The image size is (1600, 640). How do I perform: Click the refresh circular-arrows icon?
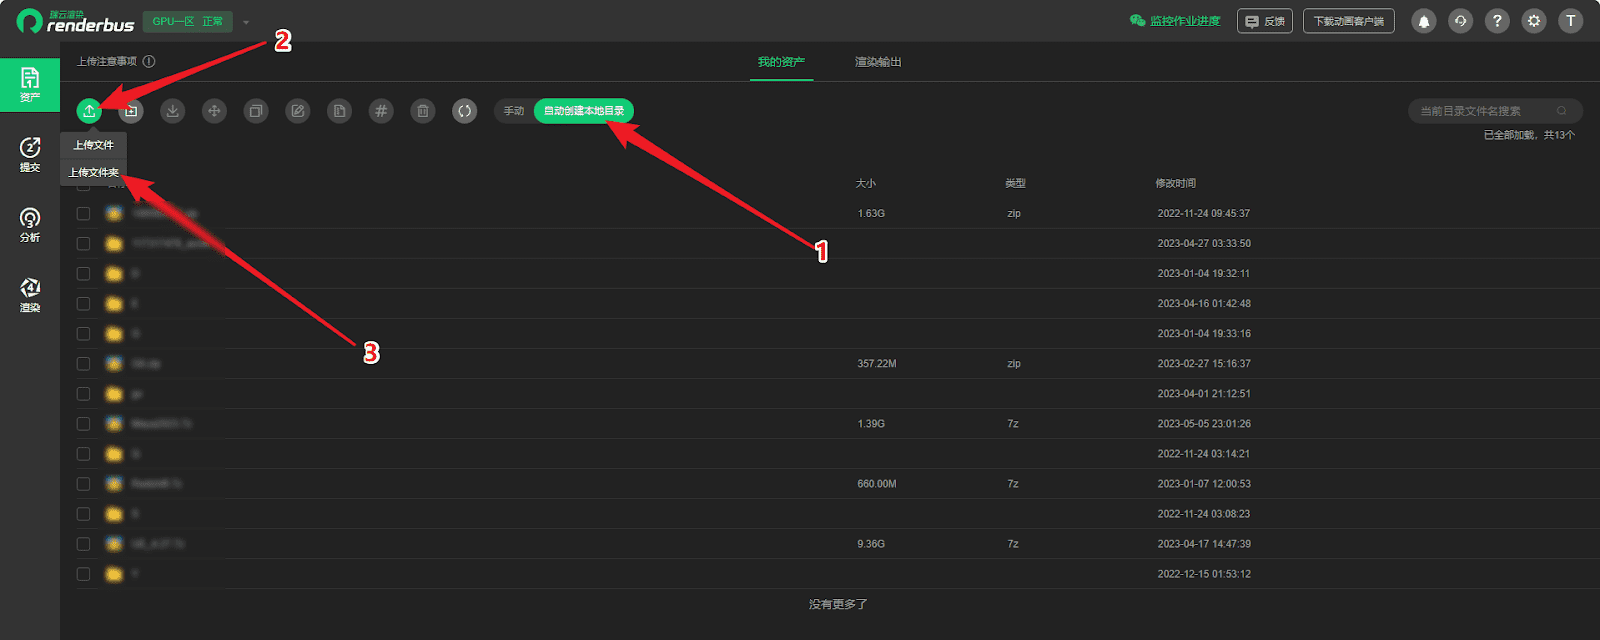coord(464,111)
